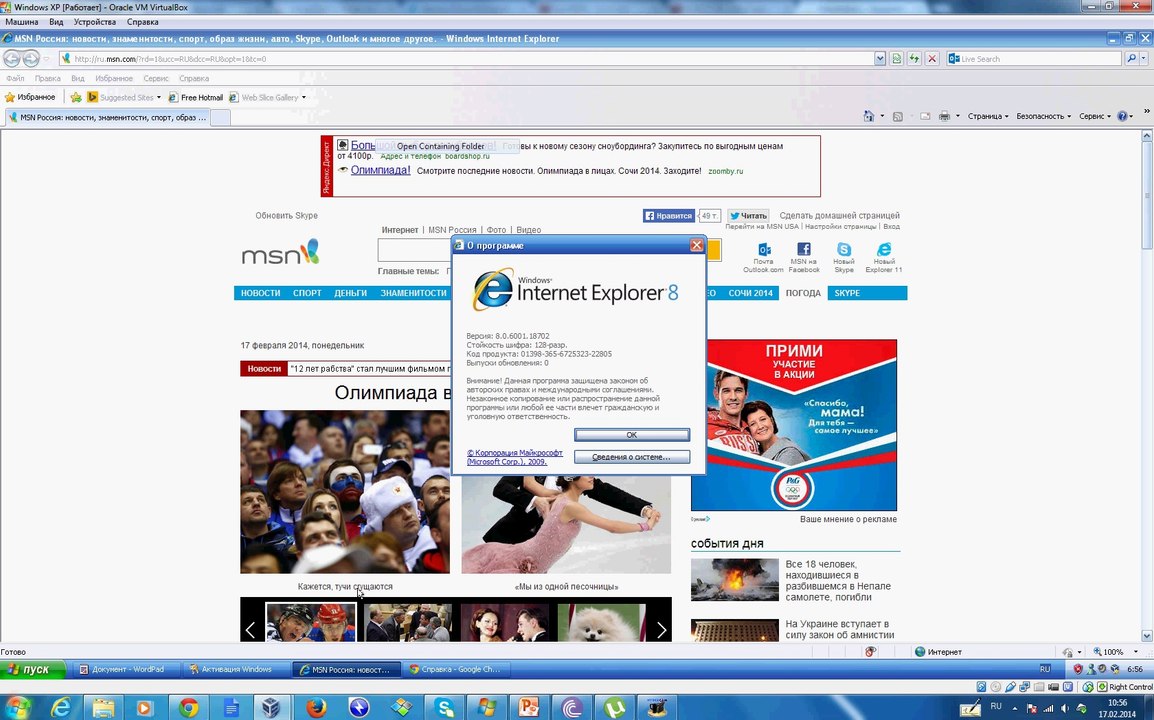The width and height of the screenshot is (1154, 720).
Task: Open Skype from the Windows taskbar
Action: click(x=445, y=707)
